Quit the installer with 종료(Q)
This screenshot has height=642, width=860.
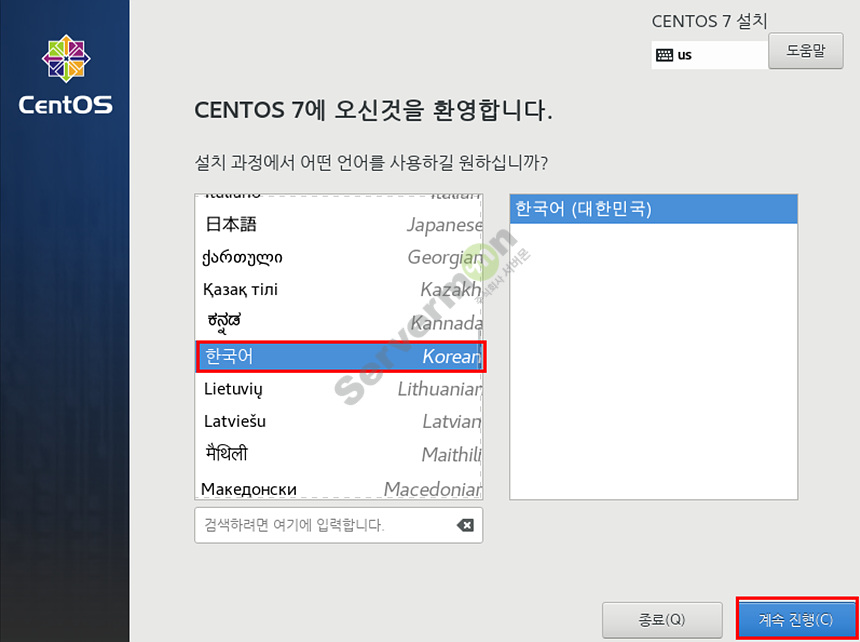click(x=662, y=620)
